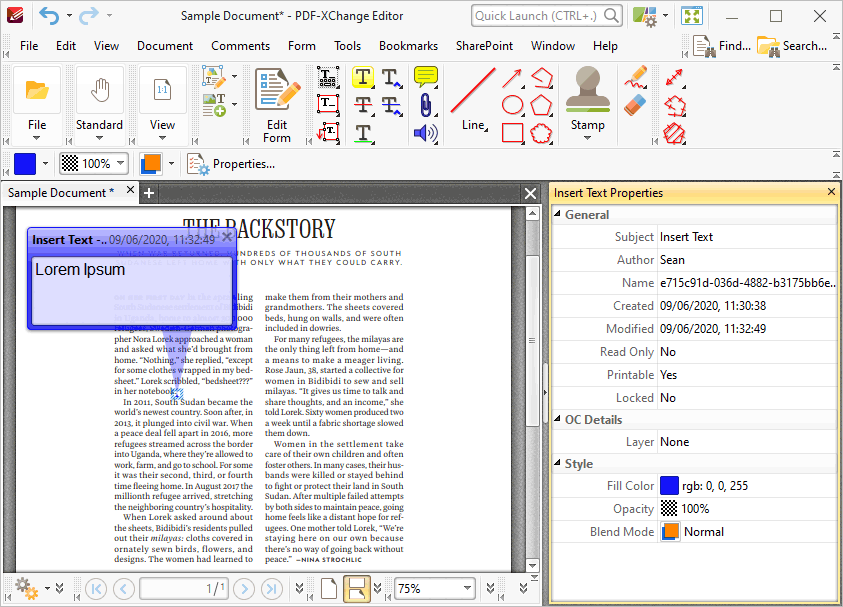Image resolution: width=843 pixels, height=607 pixels.
Task: Open the Tools menu
Action: pyautogui.click(x=347, y=46)
